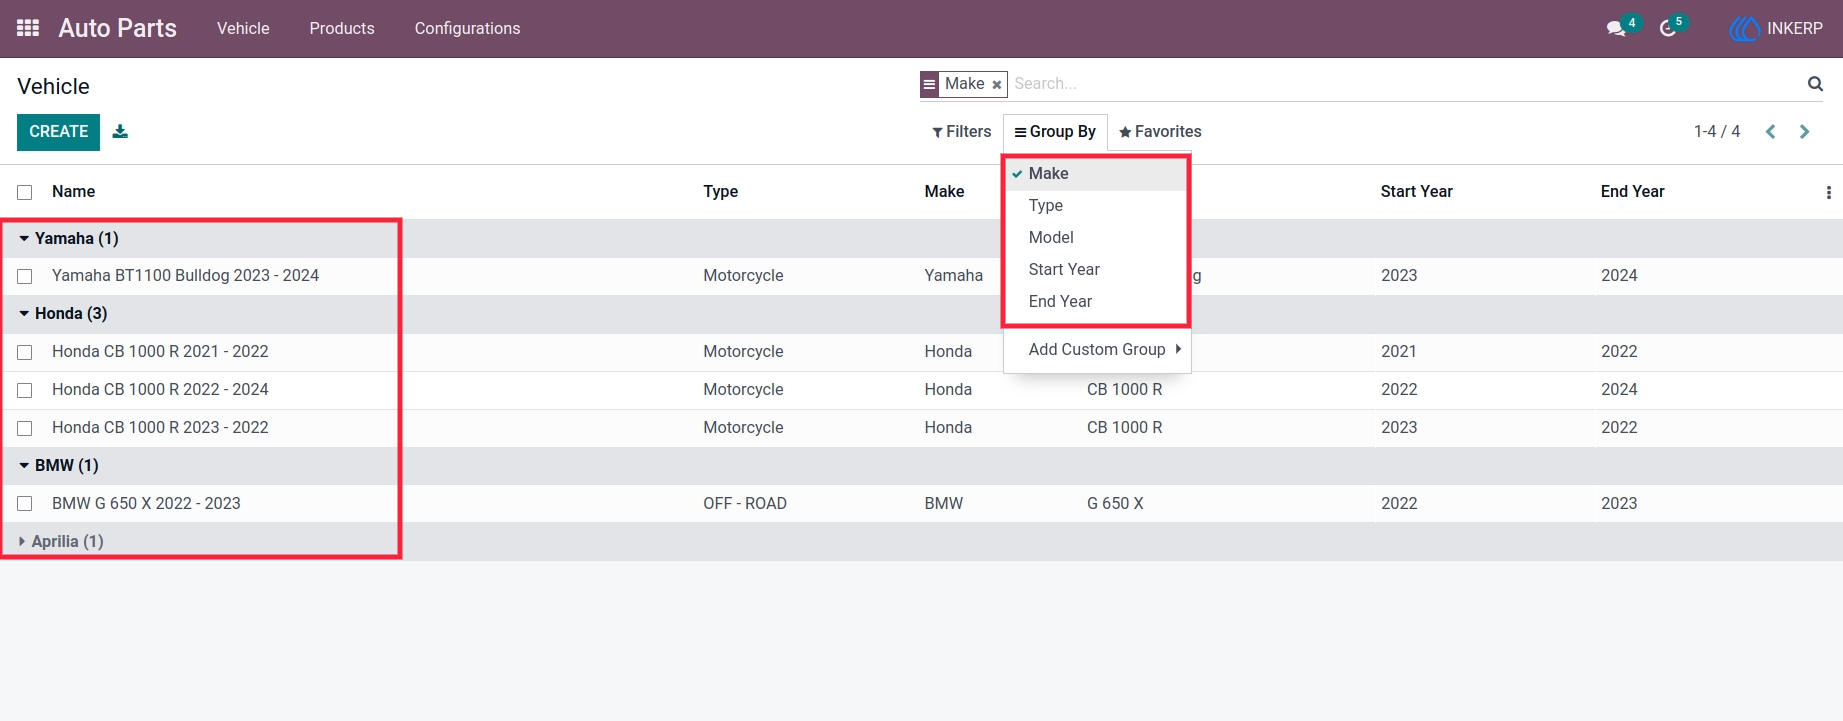Tick the BMW G 650 X row checkbox
Image resolution: width=1843 pixels, height=721 pixels.
[25, 504]
